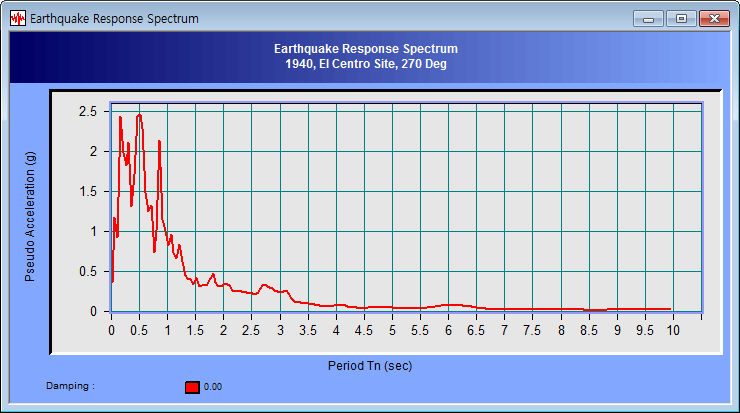The width and height of the screenshot is (740, 413).
Task: Maximize the Earthquake Response Spectrum window
Action: click(681, 18)
